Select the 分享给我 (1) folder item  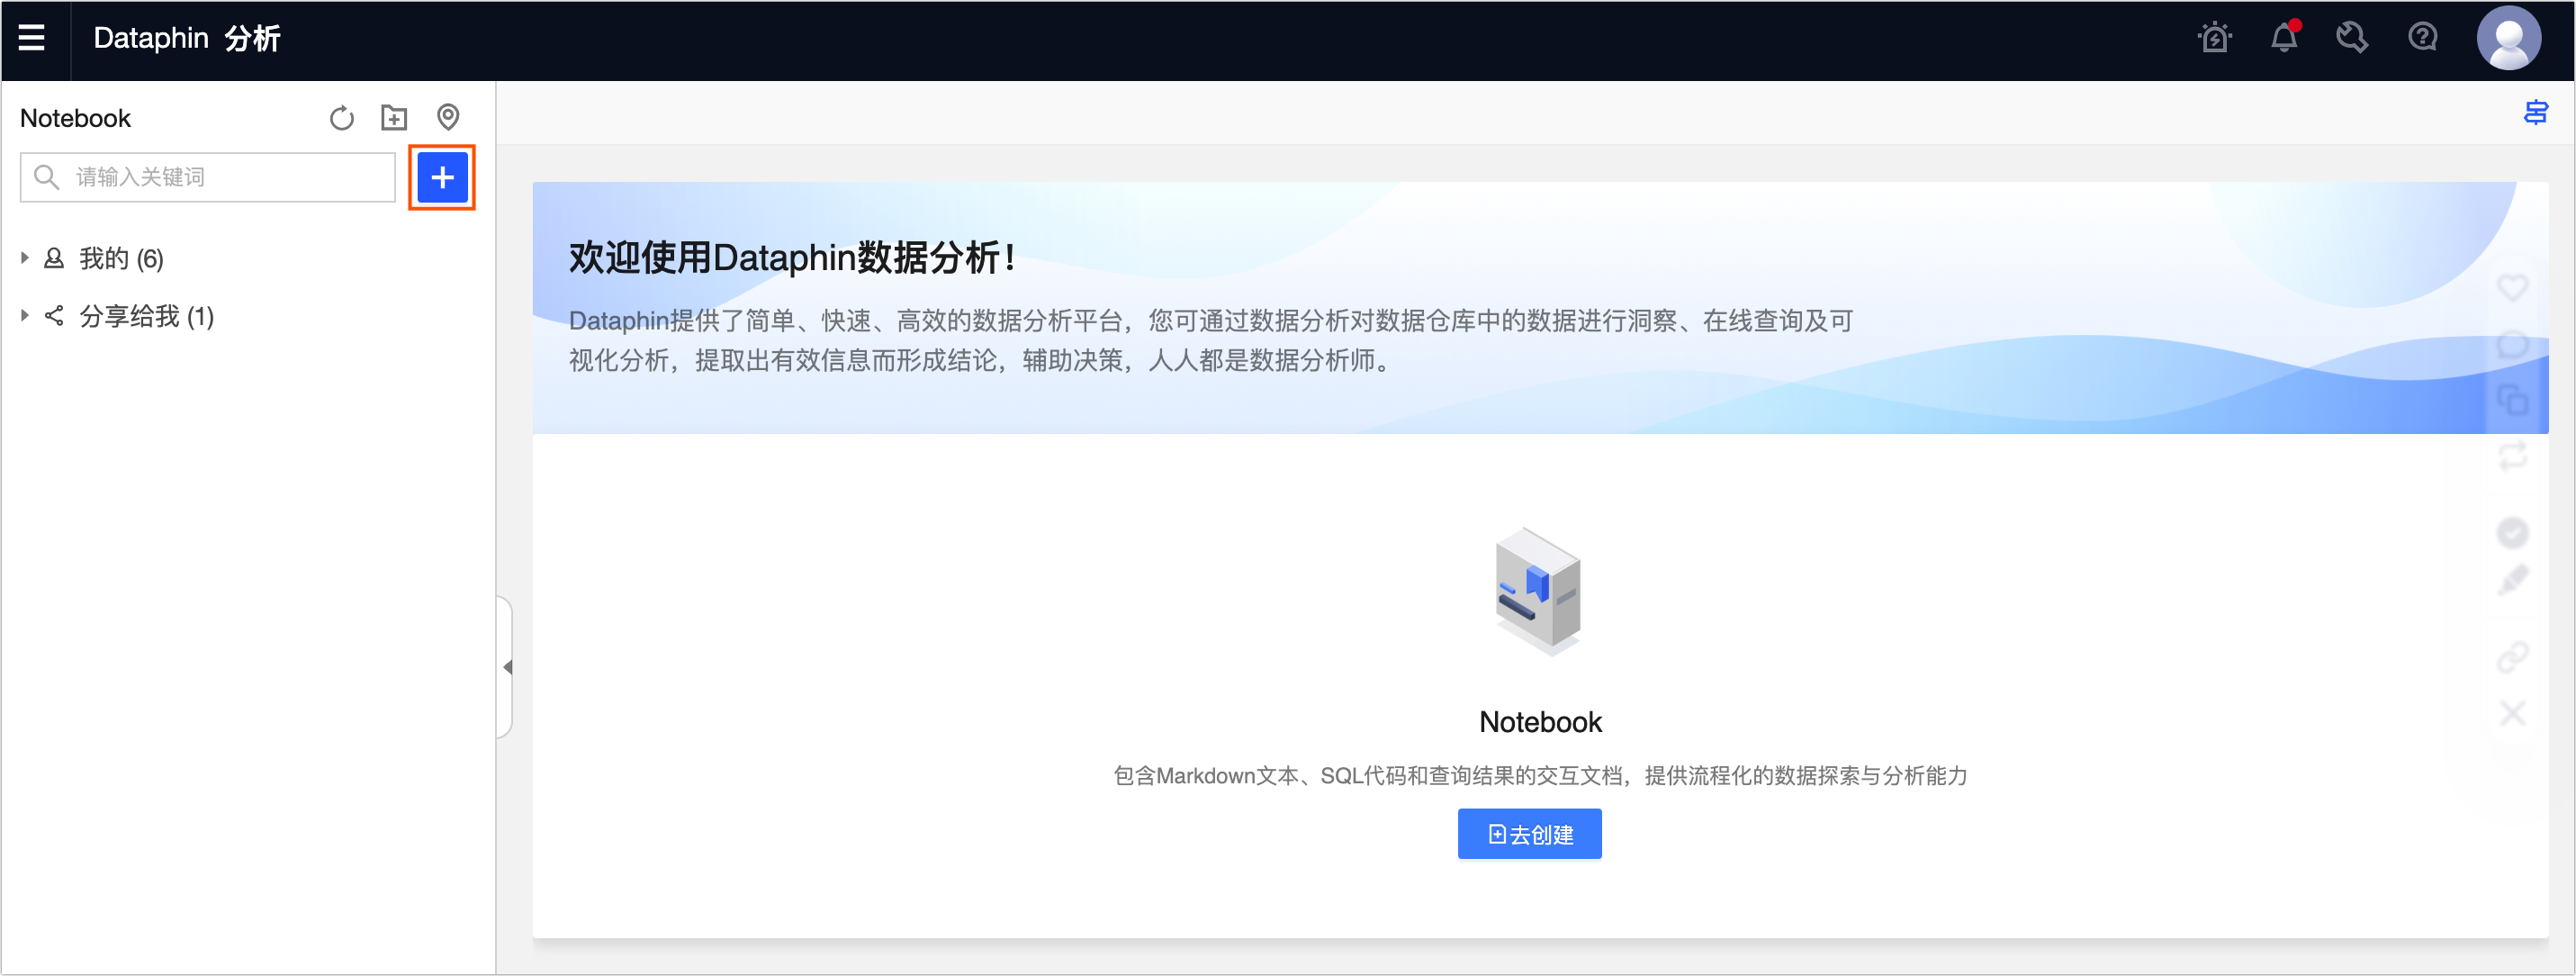click(146, 317)
